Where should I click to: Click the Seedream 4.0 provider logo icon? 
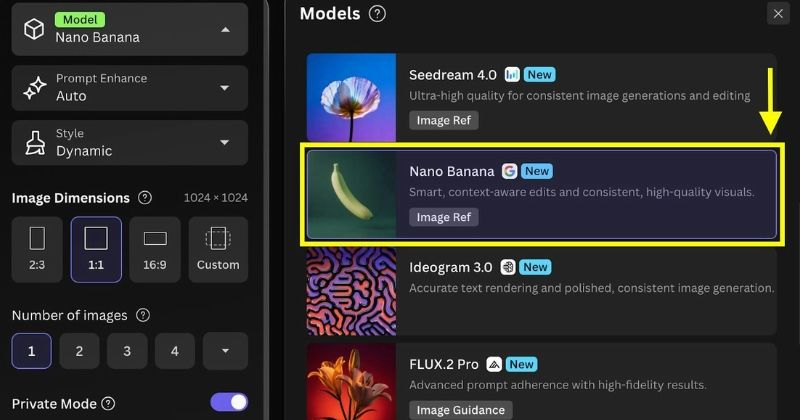tap(512, 75)
